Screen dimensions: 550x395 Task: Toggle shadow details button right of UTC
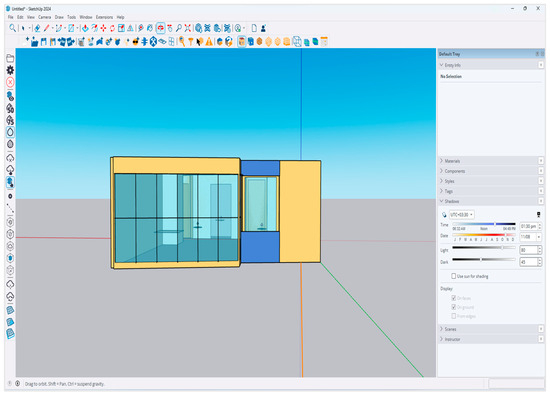click(538, 215)
